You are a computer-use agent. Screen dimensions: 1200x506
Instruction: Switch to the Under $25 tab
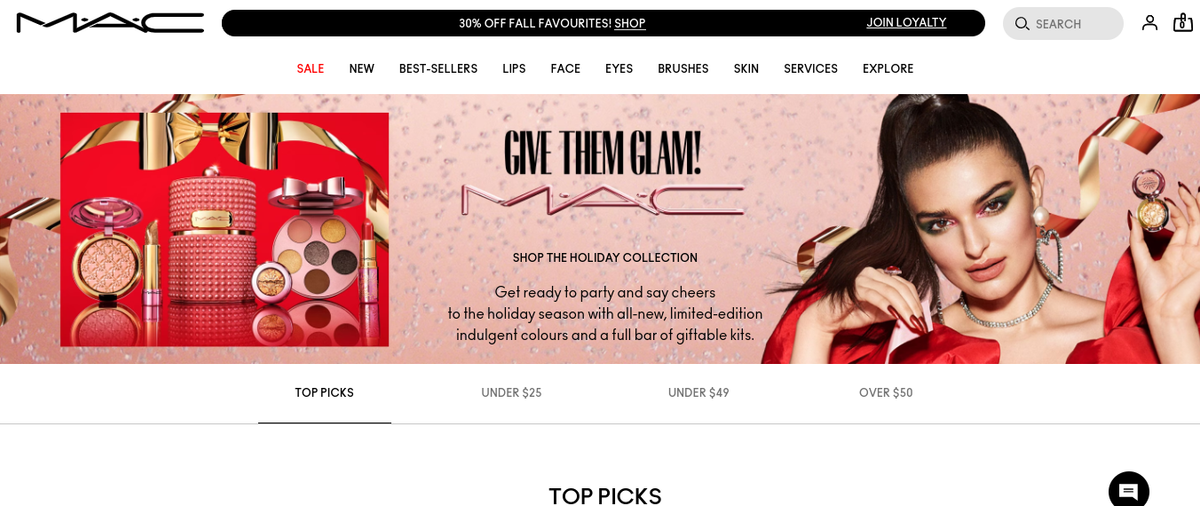point(511,393)
